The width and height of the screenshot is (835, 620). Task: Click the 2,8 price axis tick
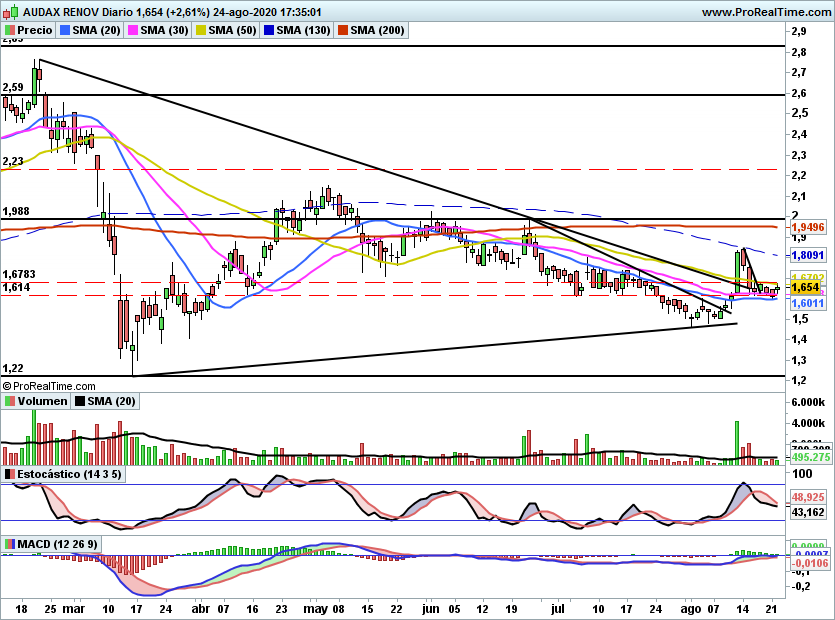[798, 52]
